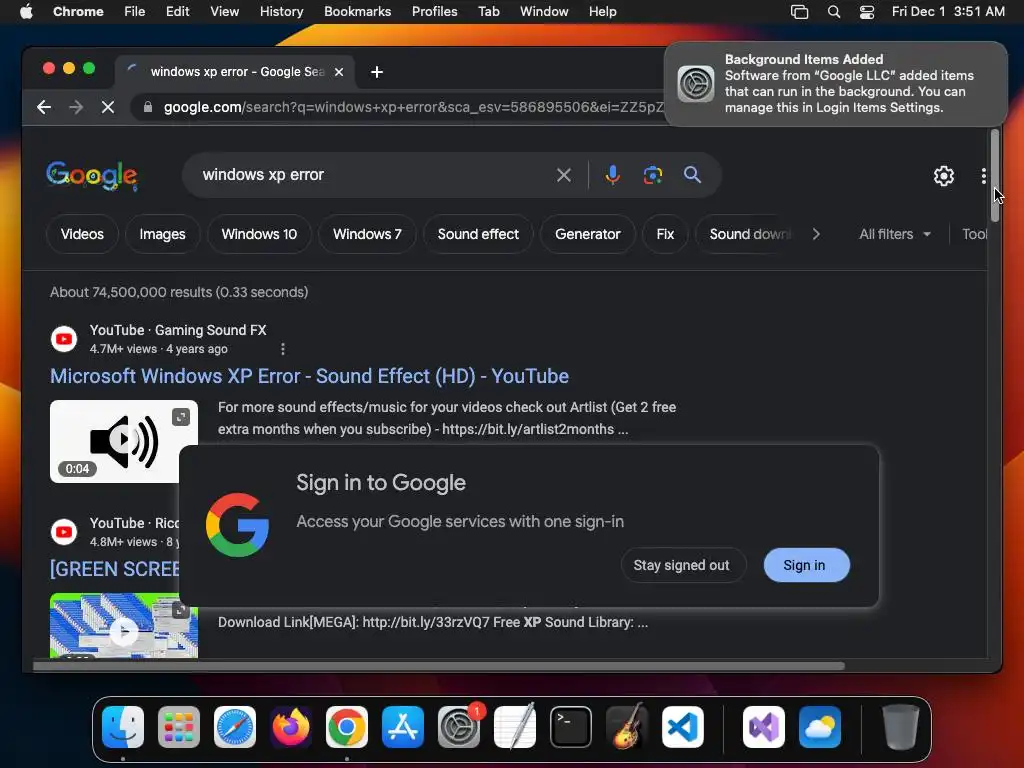Open Google quick settings gear

click(x=944, y=176)
